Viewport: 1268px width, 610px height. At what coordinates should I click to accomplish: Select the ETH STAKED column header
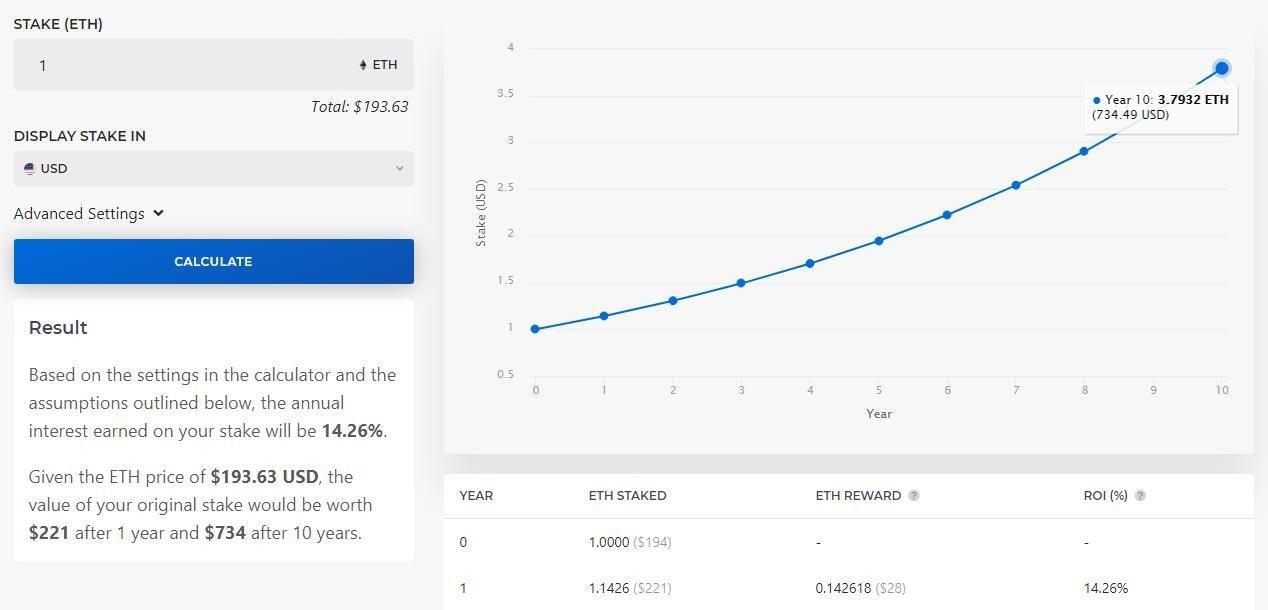pos(627,495)
